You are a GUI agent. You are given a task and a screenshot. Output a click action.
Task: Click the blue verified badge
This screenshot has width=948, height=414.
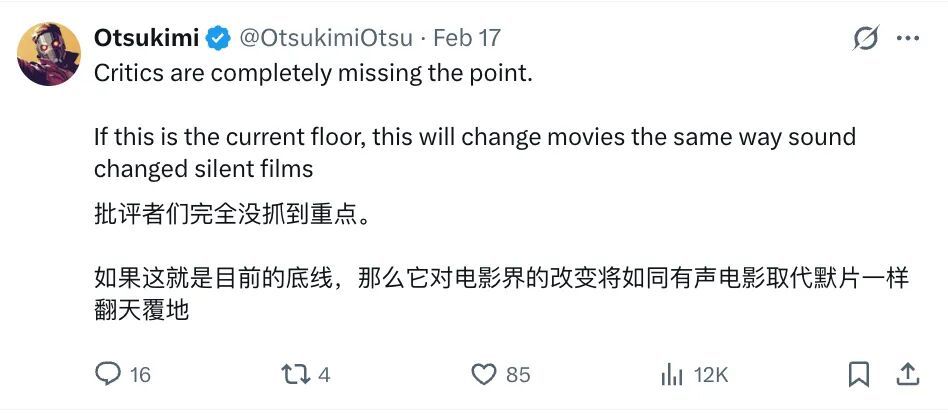tap(219, 38)
